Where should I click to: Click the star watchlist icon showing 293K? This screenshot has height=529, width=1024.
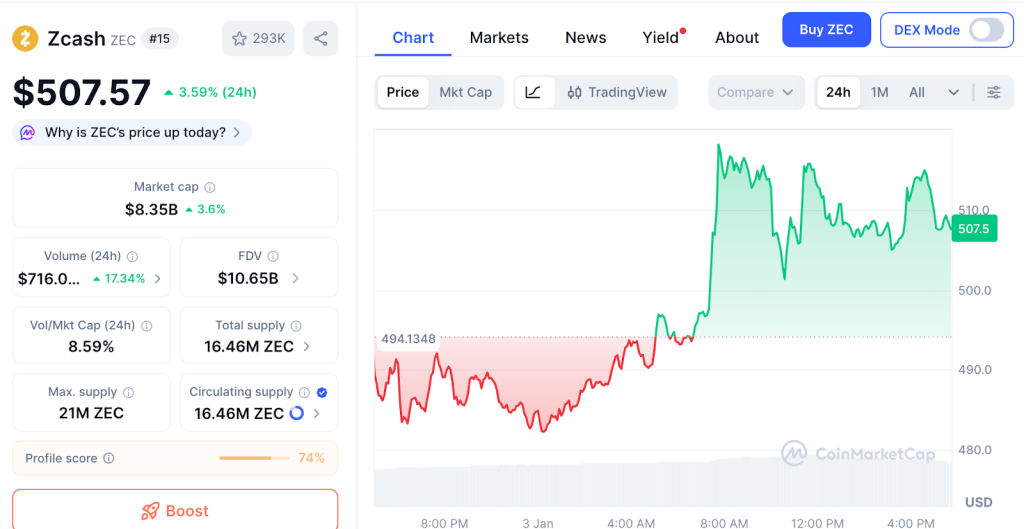click(258, 39)
